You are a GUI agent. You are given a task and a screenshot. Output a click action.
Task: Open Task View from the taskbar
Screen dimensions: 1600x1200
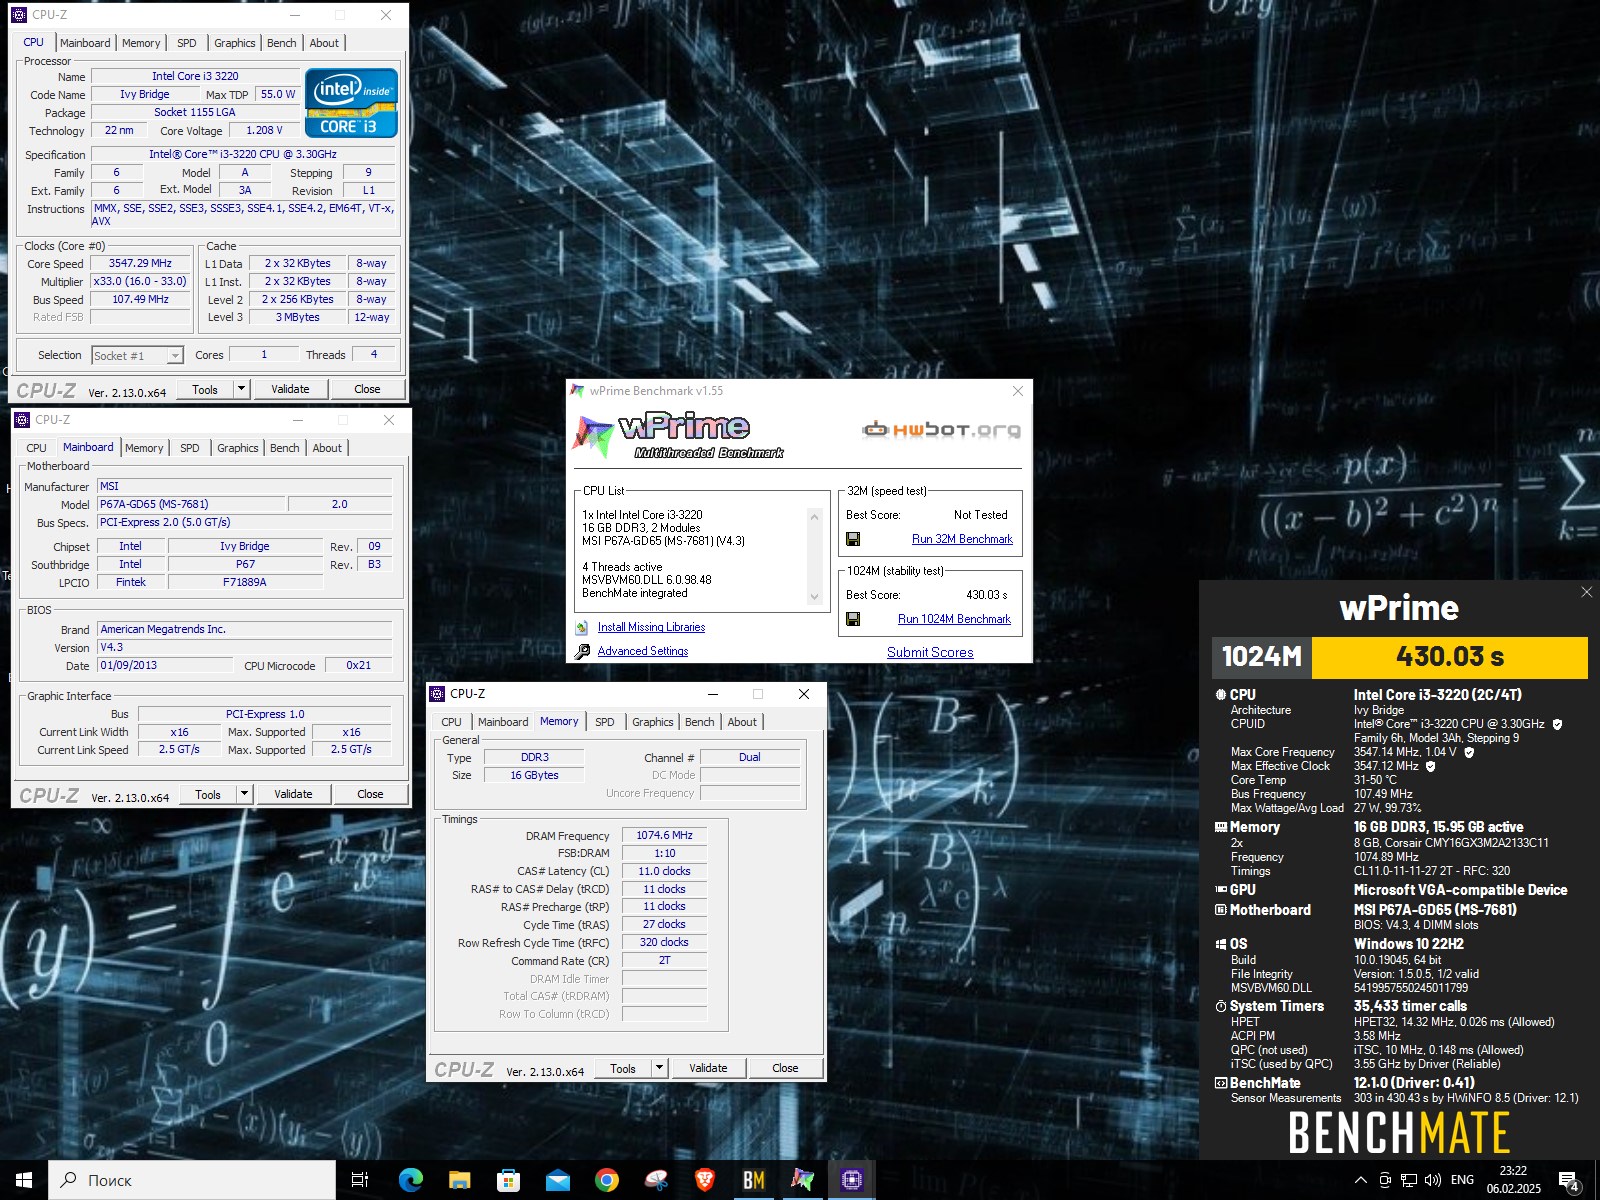360,1180
